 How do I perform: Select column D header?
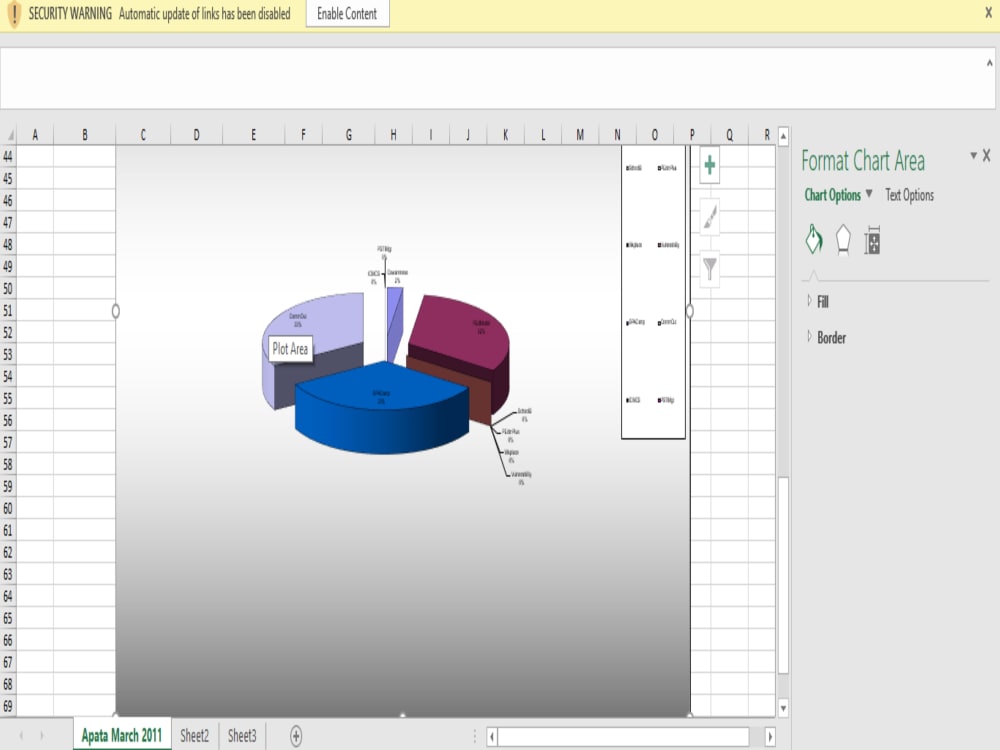click(x=196, y=135)
